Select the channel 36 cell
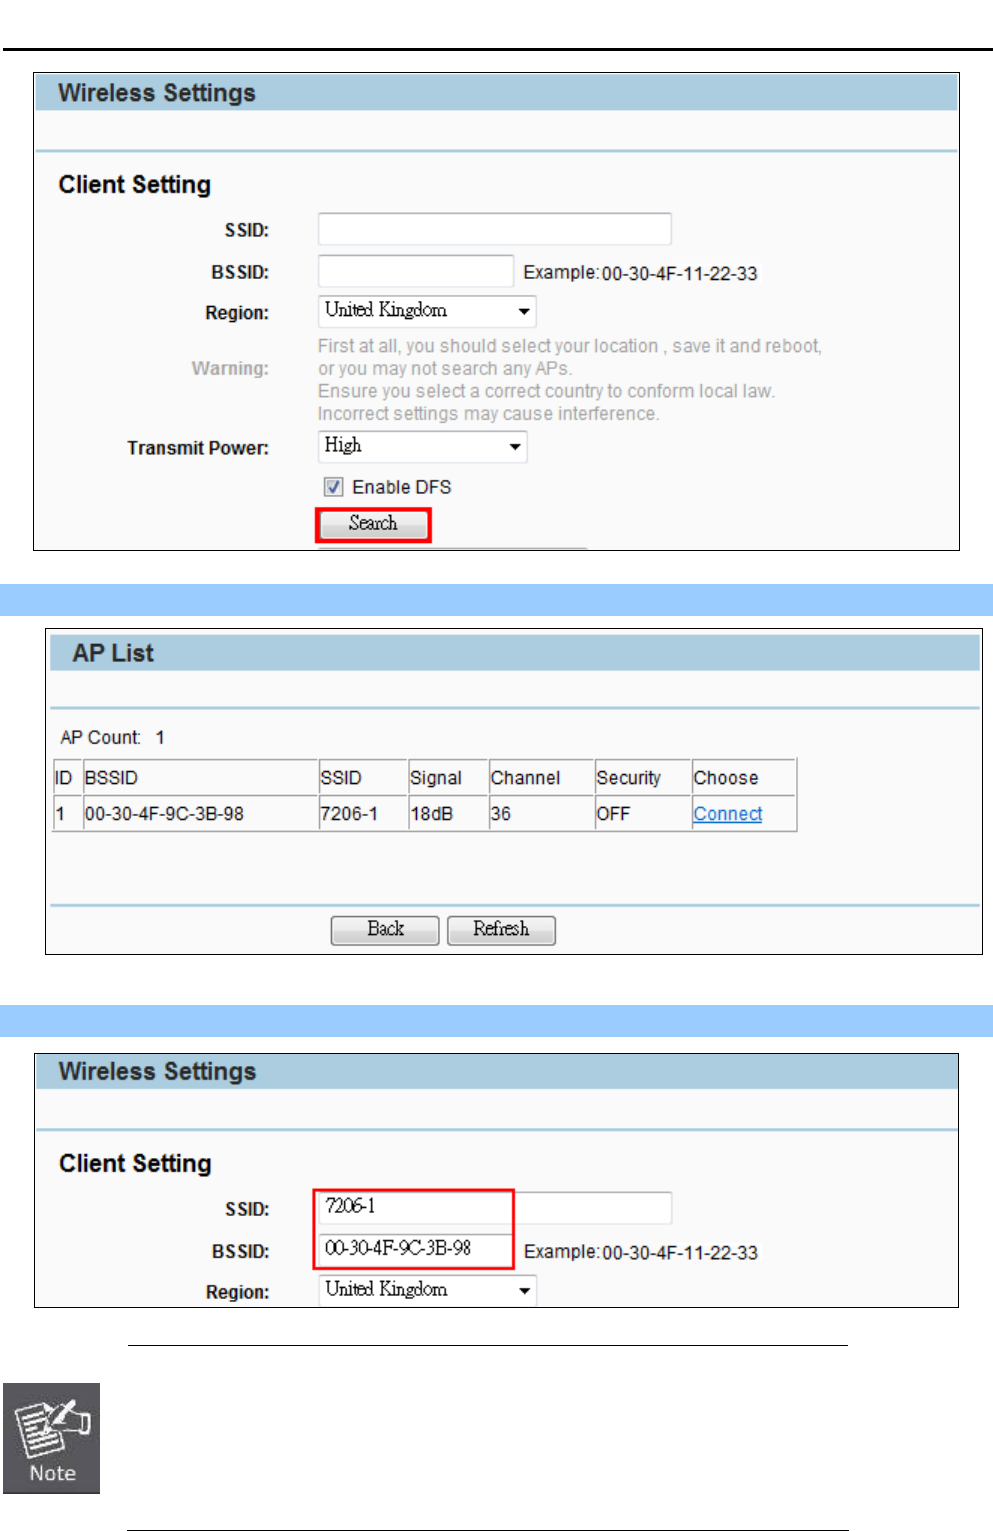993x1531 pixels. [541, 813]
